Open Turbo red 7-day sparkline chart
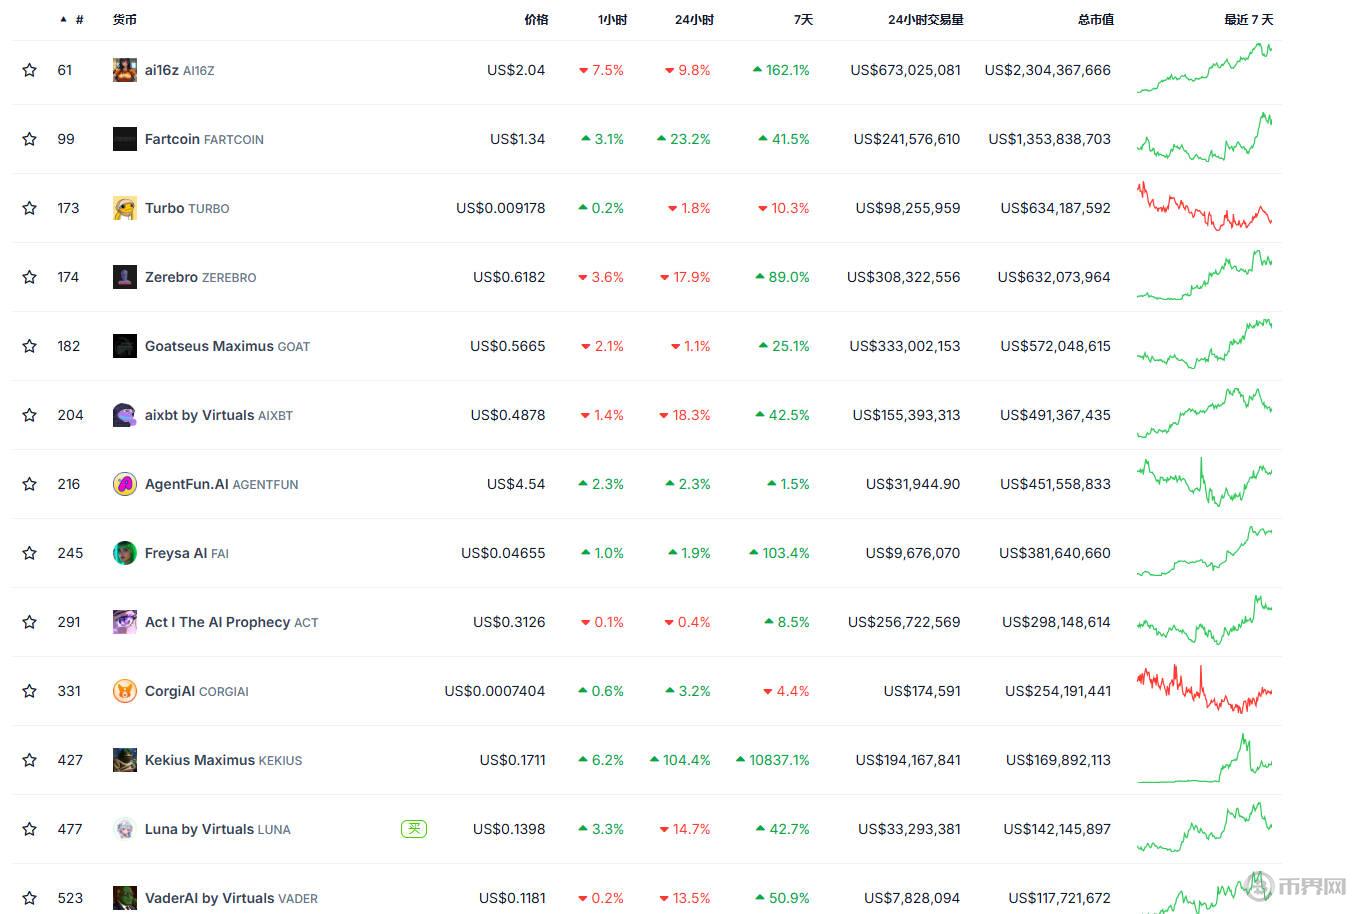The height and width of the screenshot is (914, 1357). click(x=1204, y=207)
